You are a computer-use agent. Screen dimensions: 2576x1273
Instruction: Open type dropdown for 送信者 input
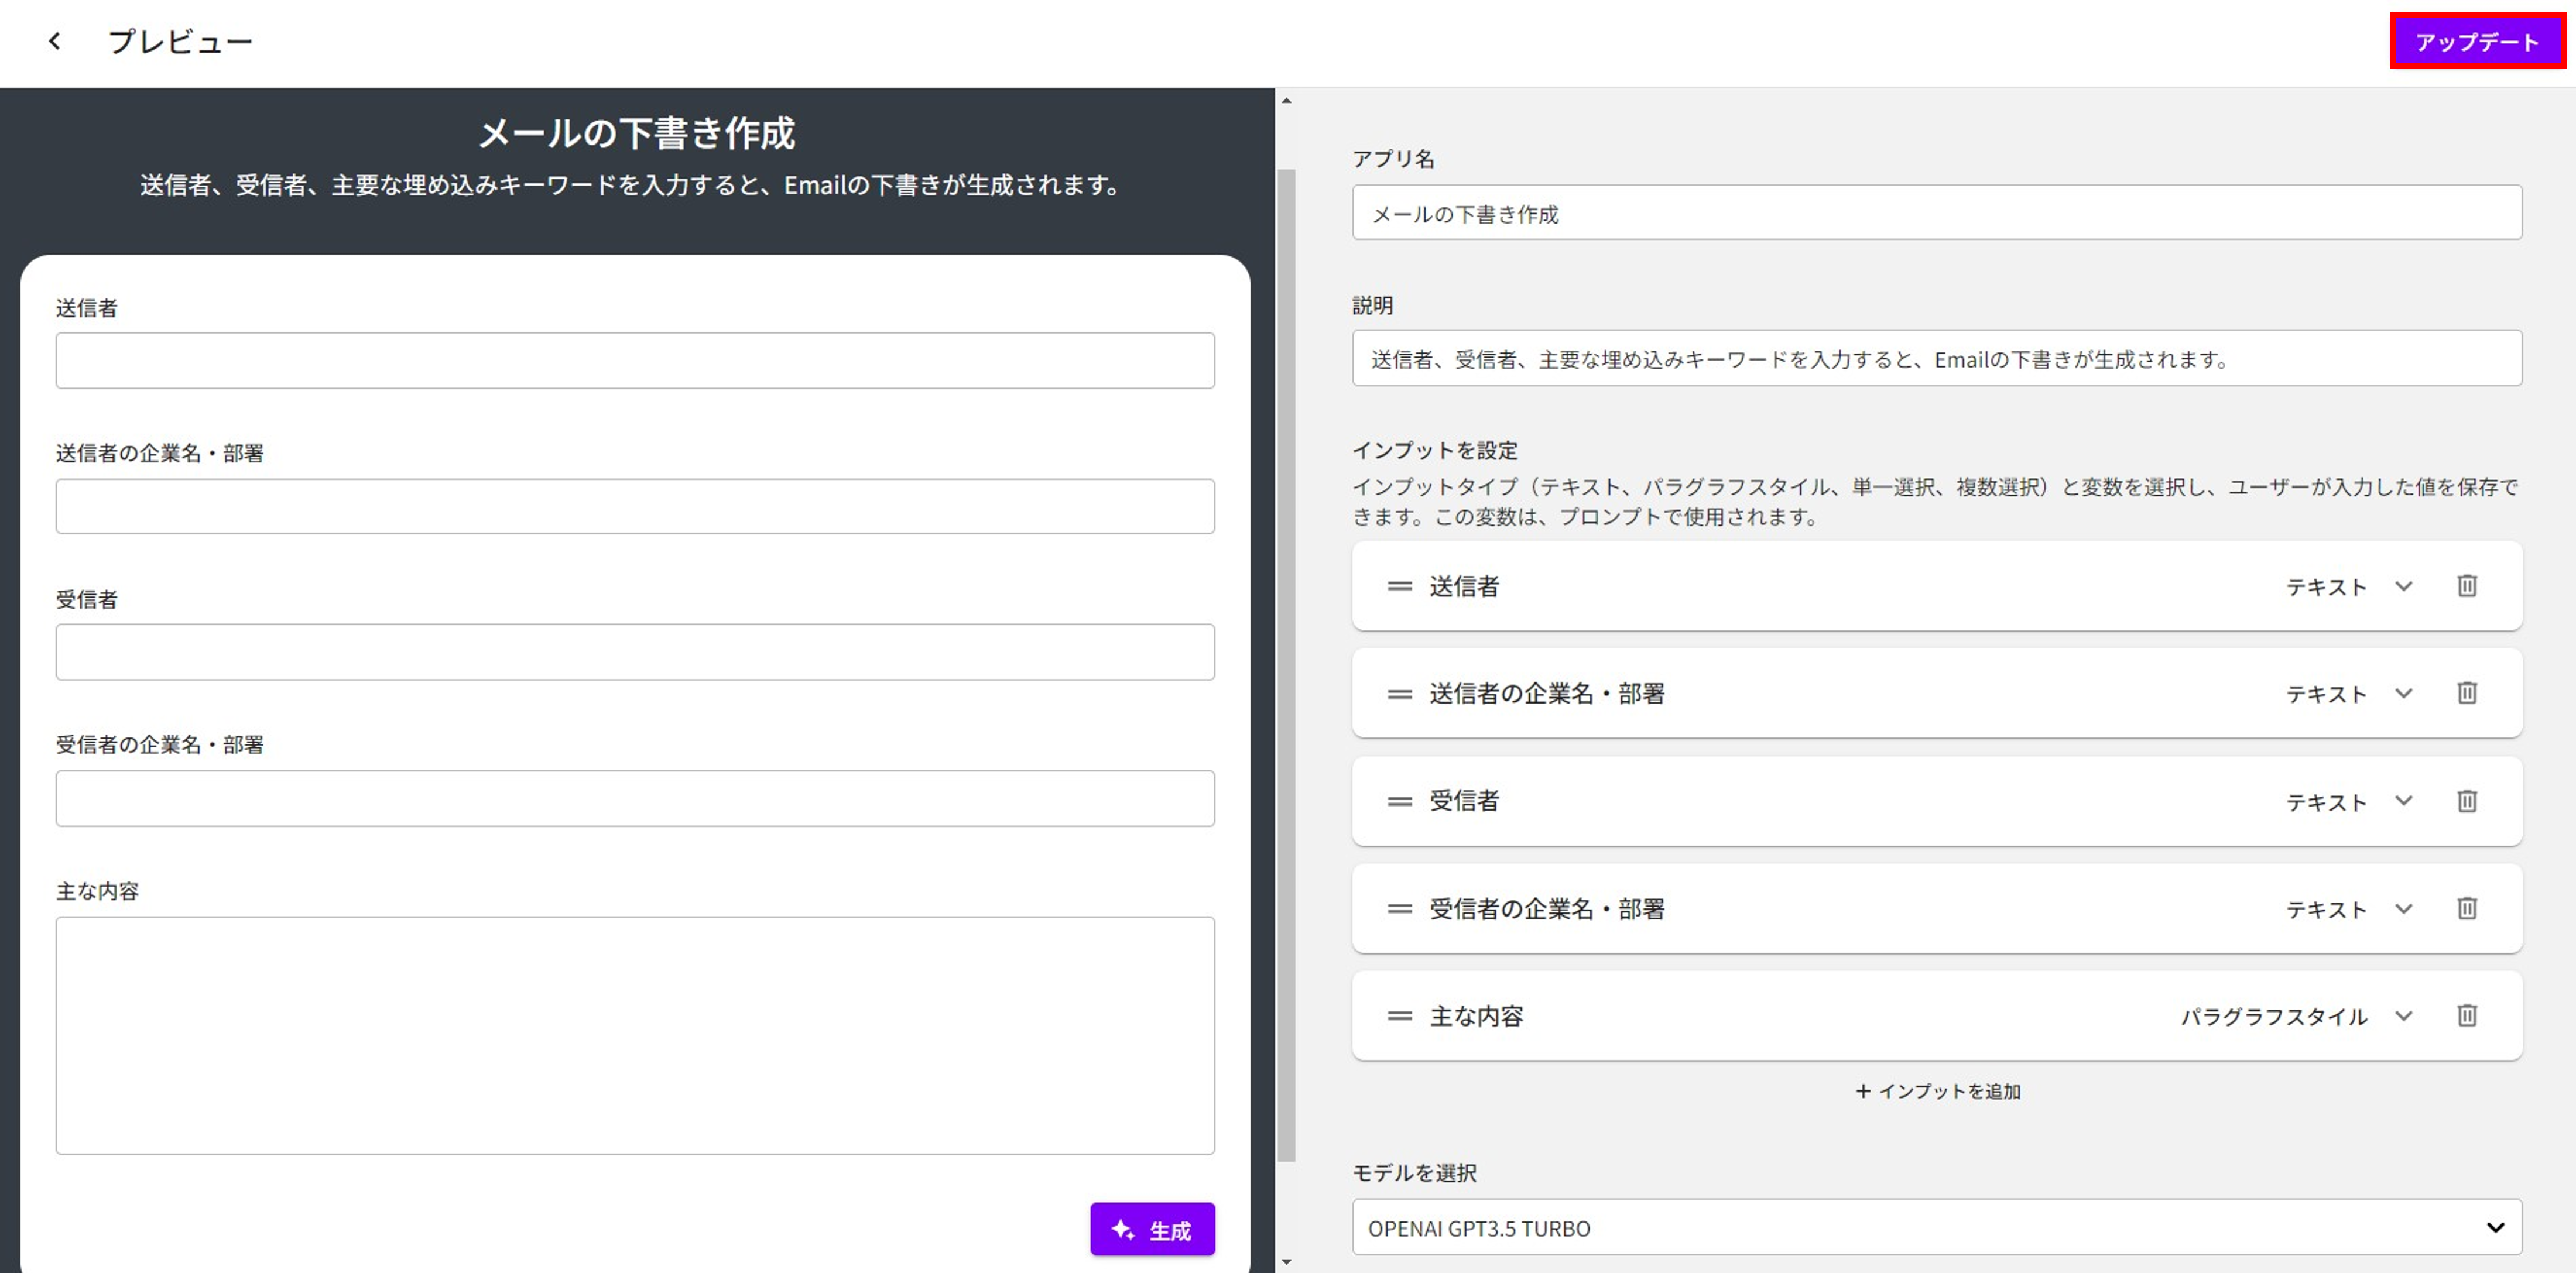[x=2403, y=587]
